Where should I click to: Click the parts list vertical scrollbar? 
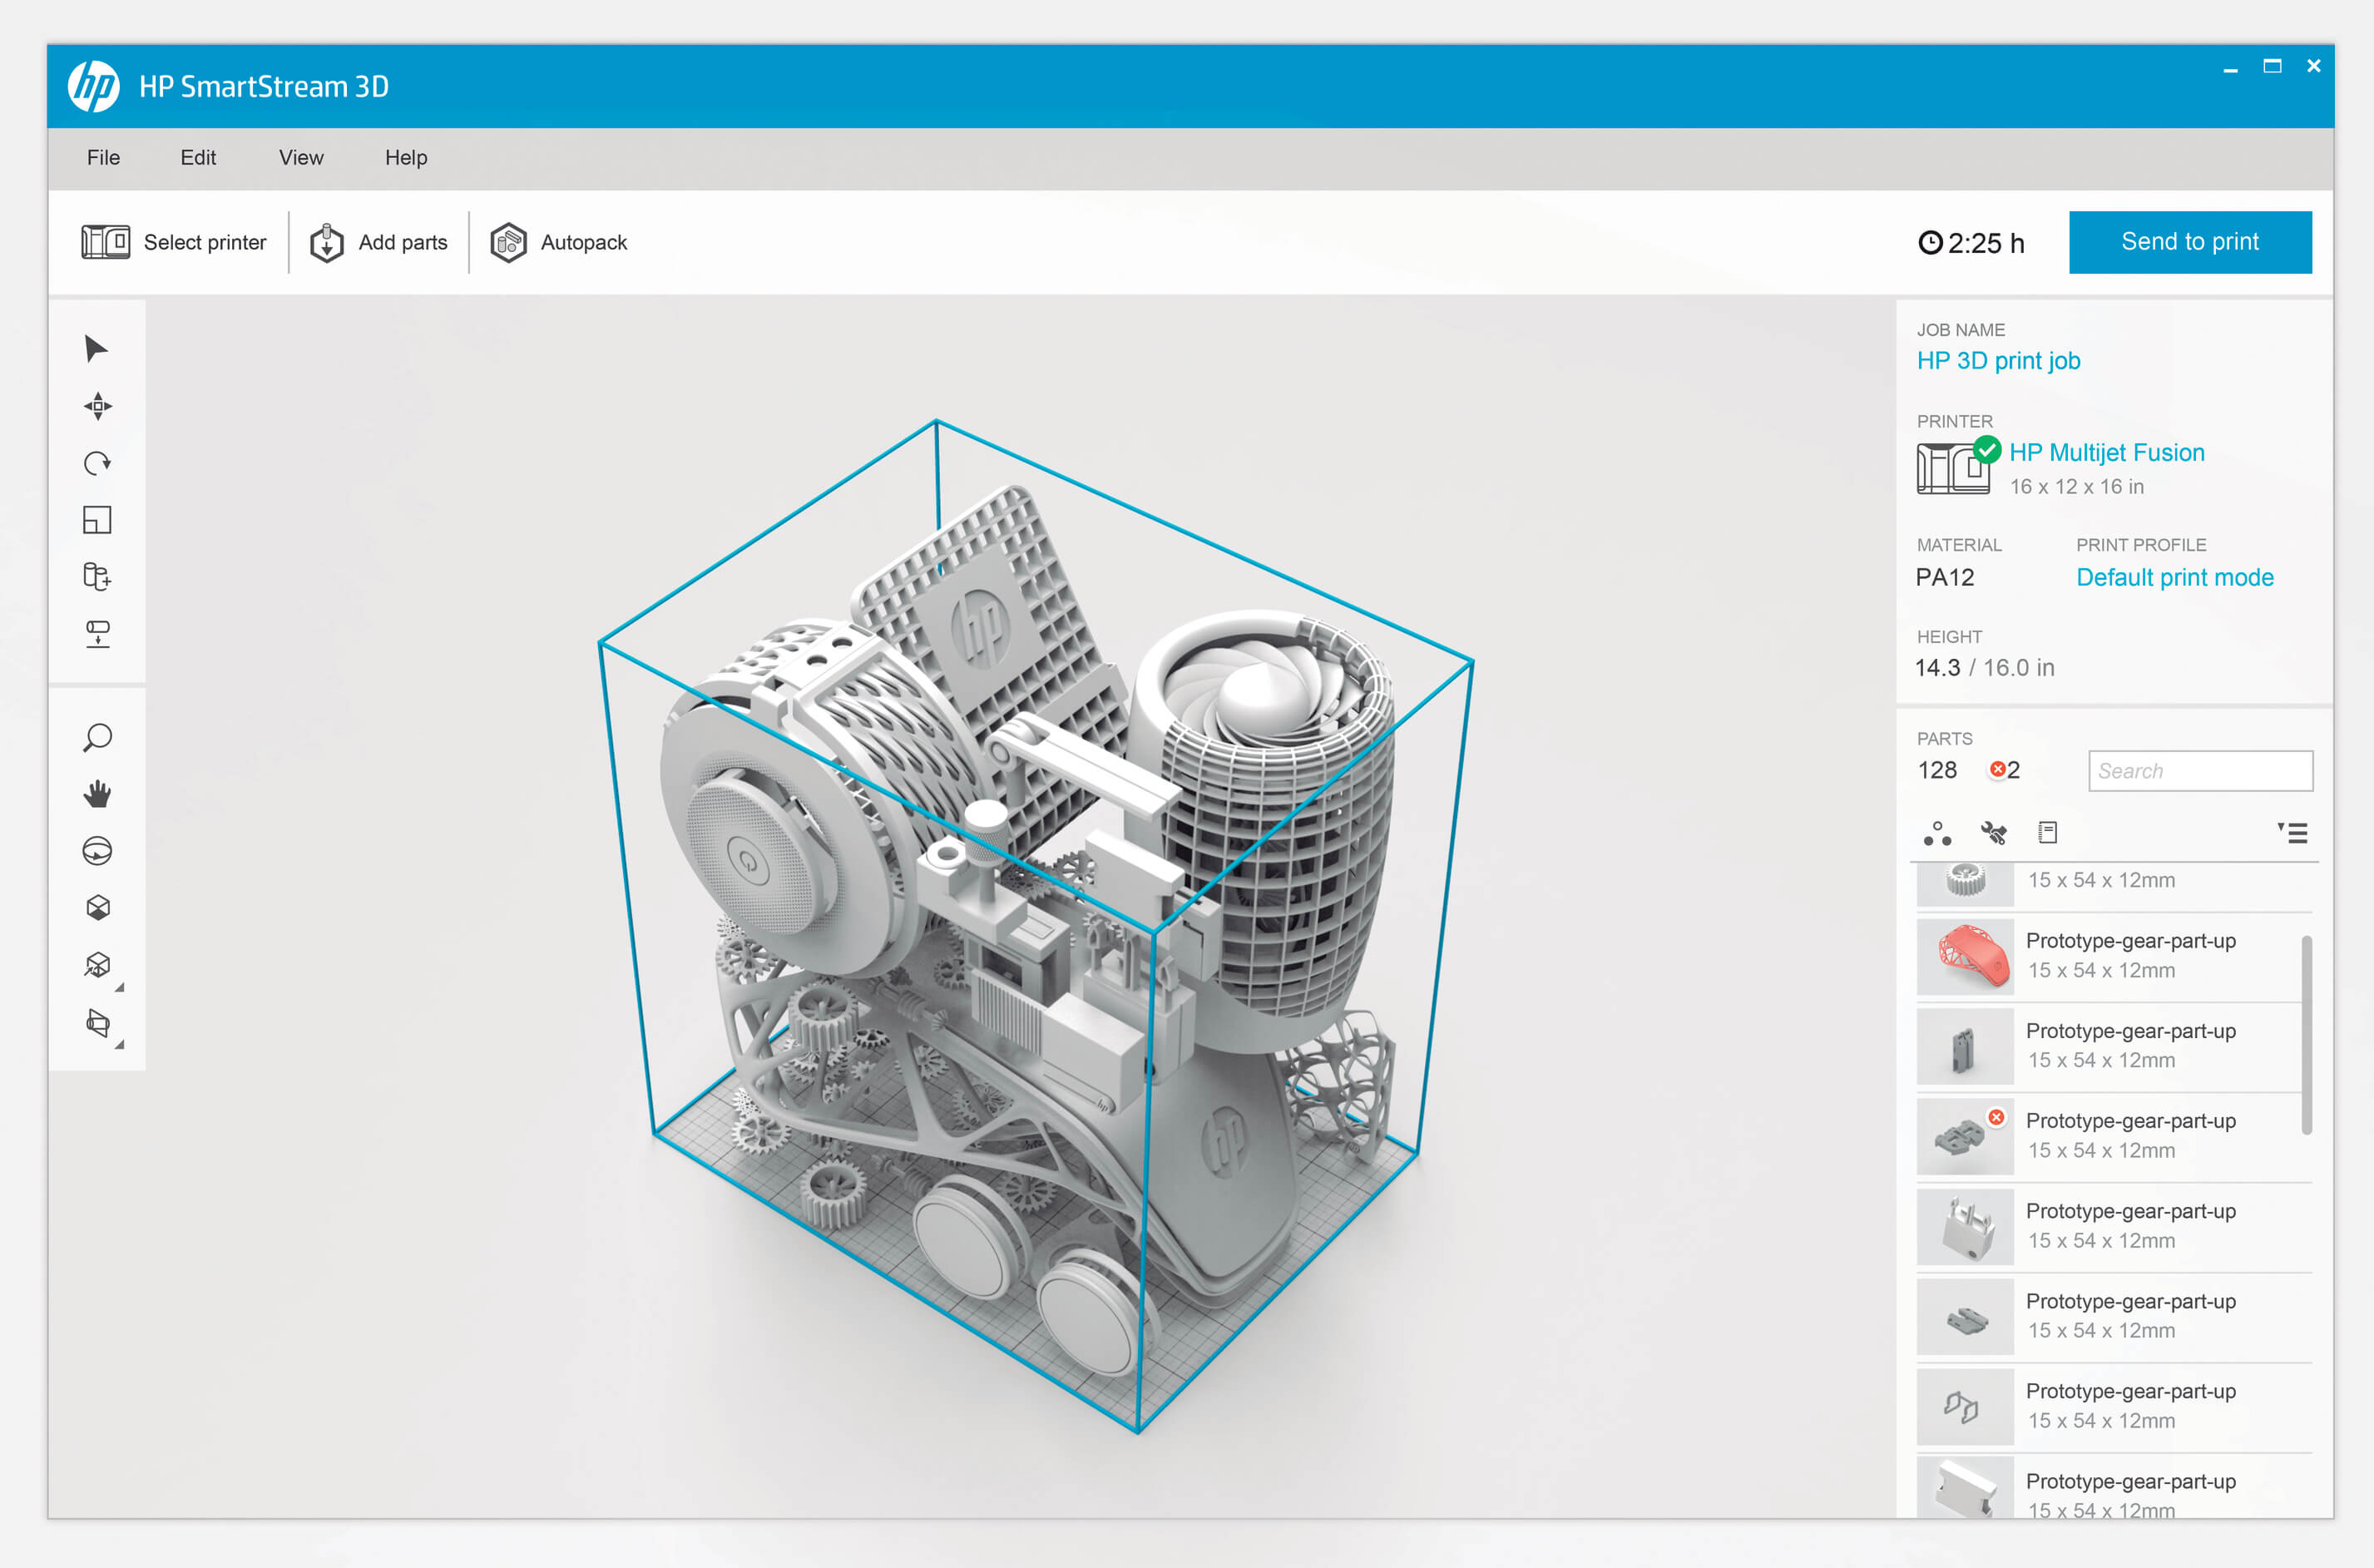point(2306,1035)
